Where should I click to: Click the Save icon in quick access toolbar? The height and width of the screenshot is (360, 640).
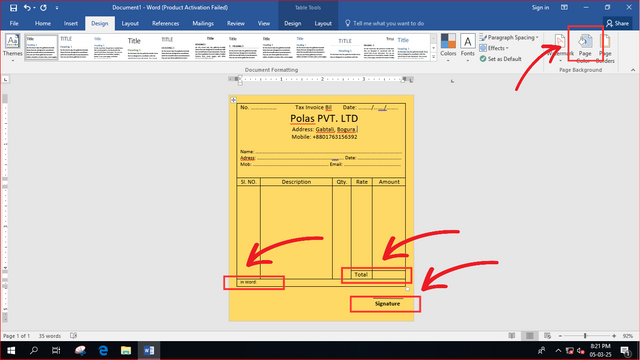13,7
